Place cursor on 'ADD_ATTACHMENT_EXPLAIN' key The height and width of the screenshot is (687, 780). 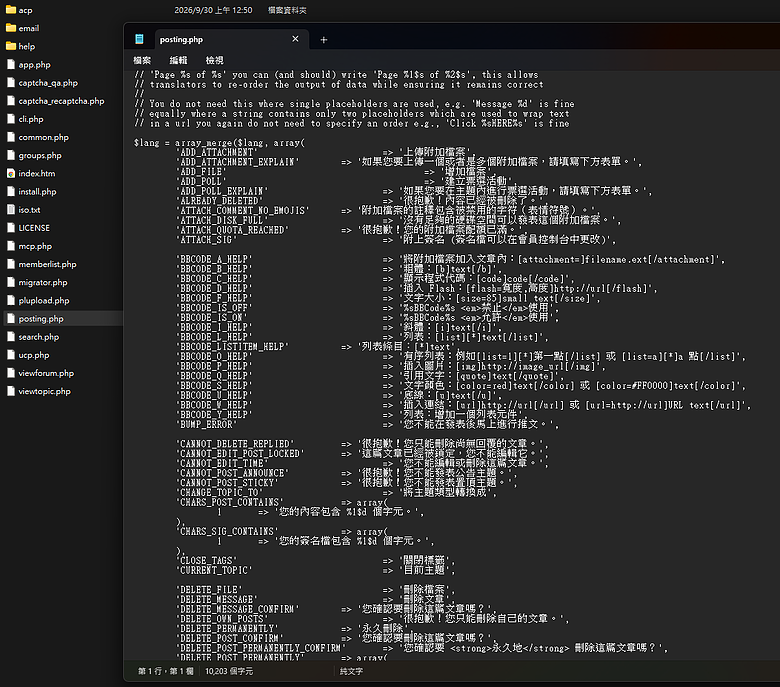coord(237,162)
